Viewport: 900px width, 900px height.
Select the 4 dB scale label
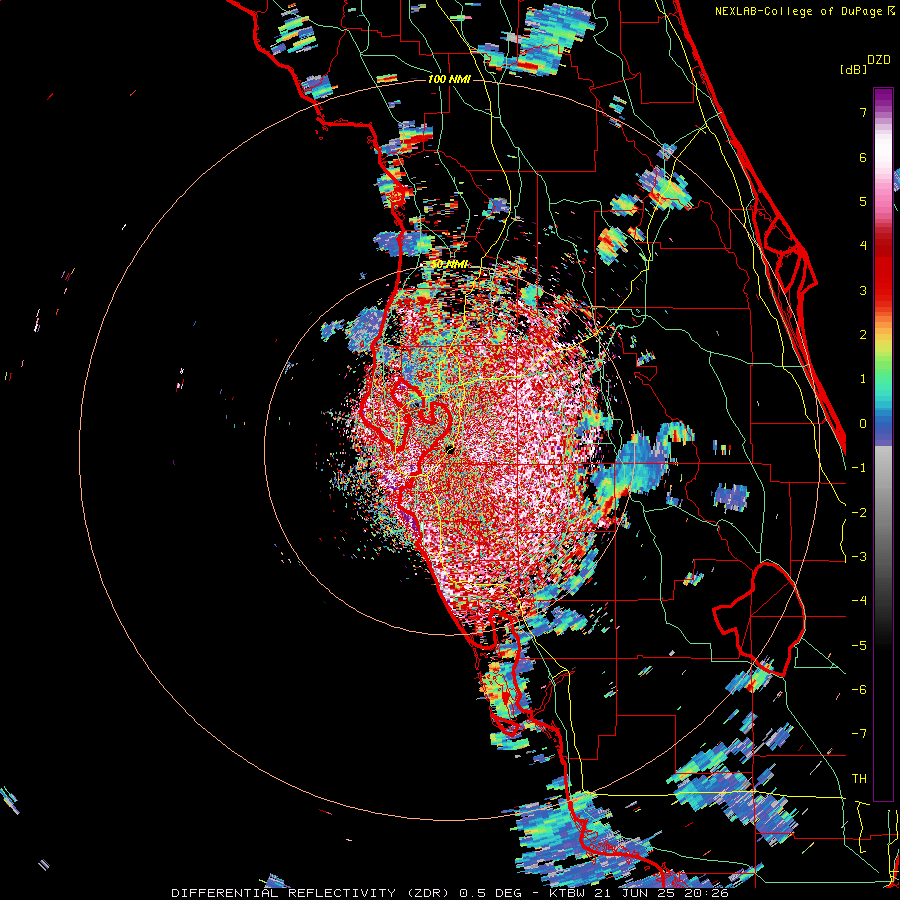click(x=863, y=246)
